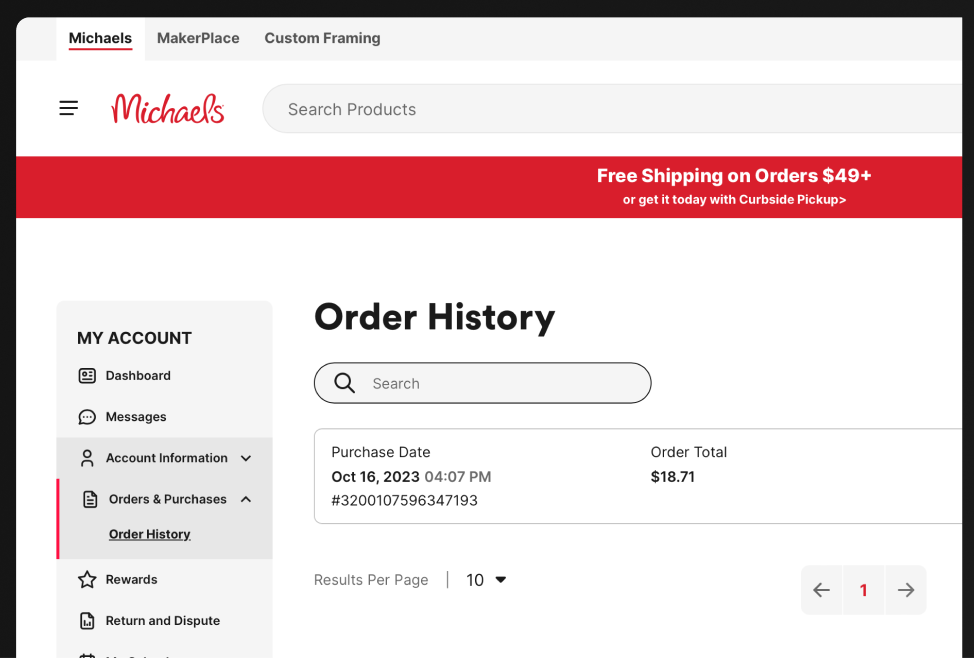Open the Order History link in sidebar
Viewport: 974px width, 658px height.
[149, 534]
